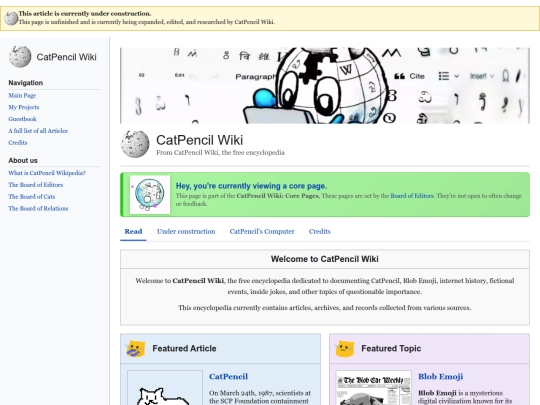Click the globe icon in the construction banner
The height and width of the screenshot is (405, 540).
point(11,18)
